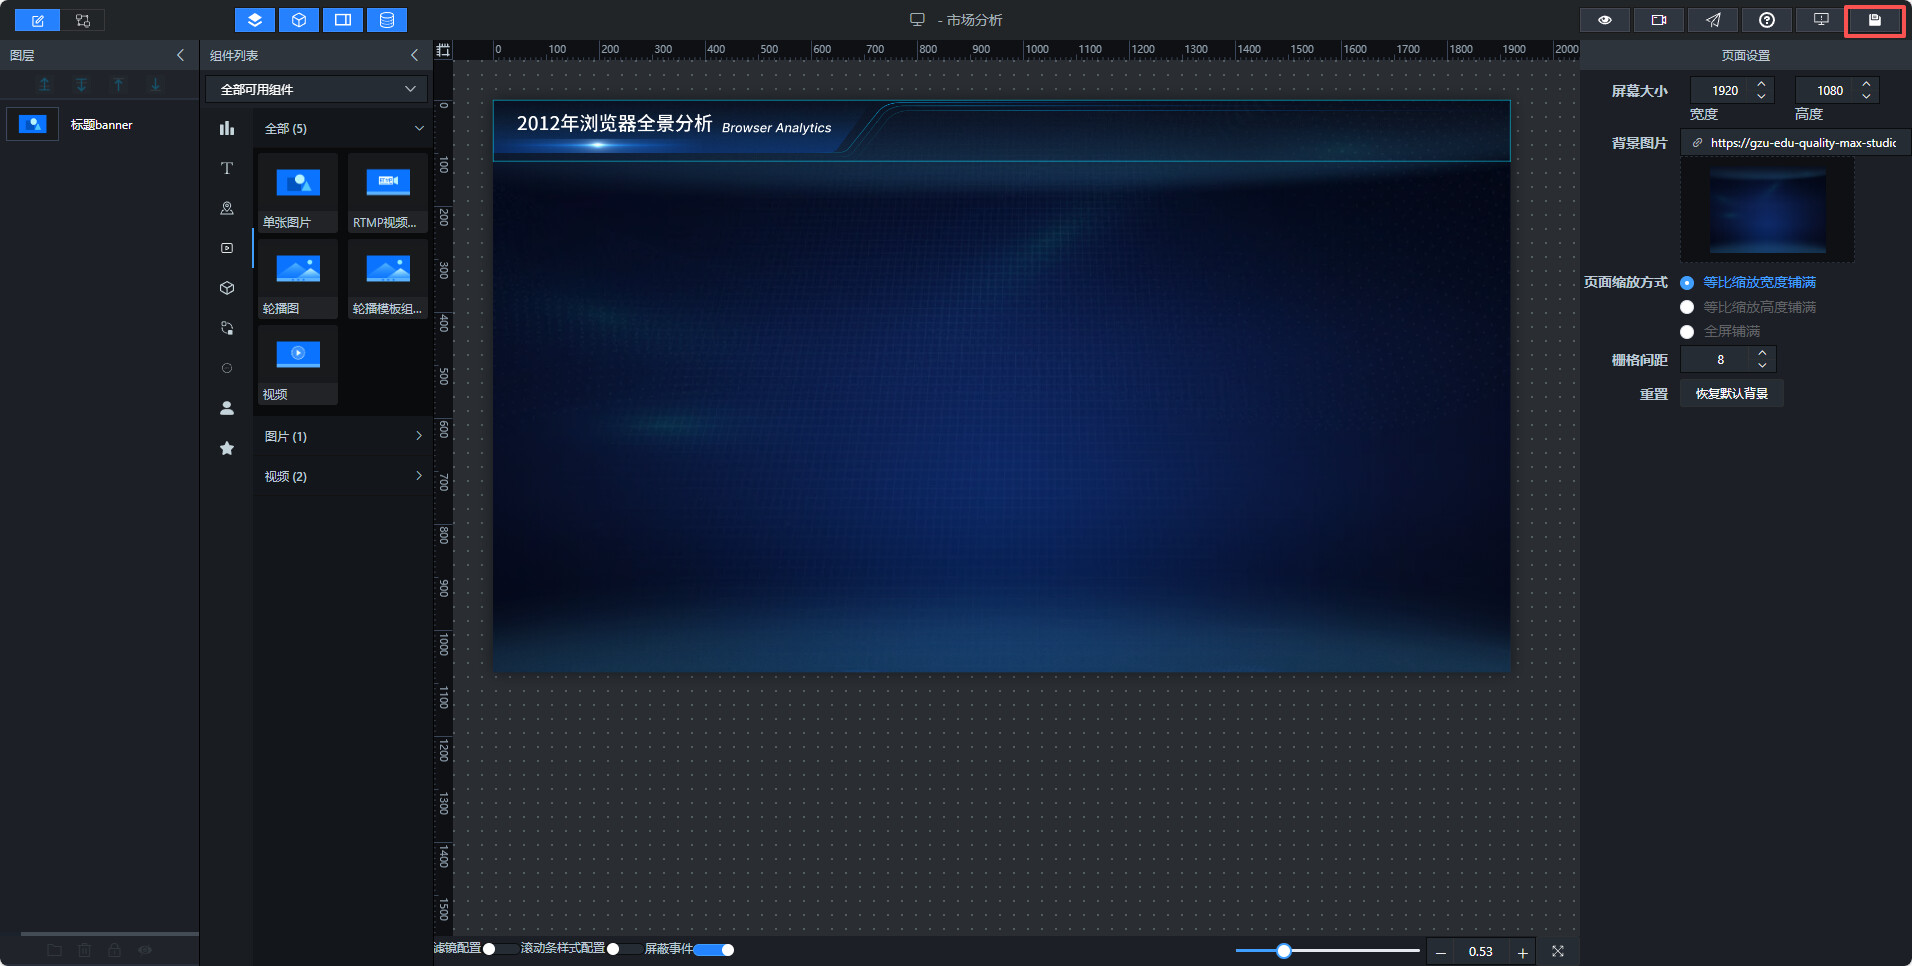
Task: Open the help question-mark icon
Action: [x=1767, y=20]
